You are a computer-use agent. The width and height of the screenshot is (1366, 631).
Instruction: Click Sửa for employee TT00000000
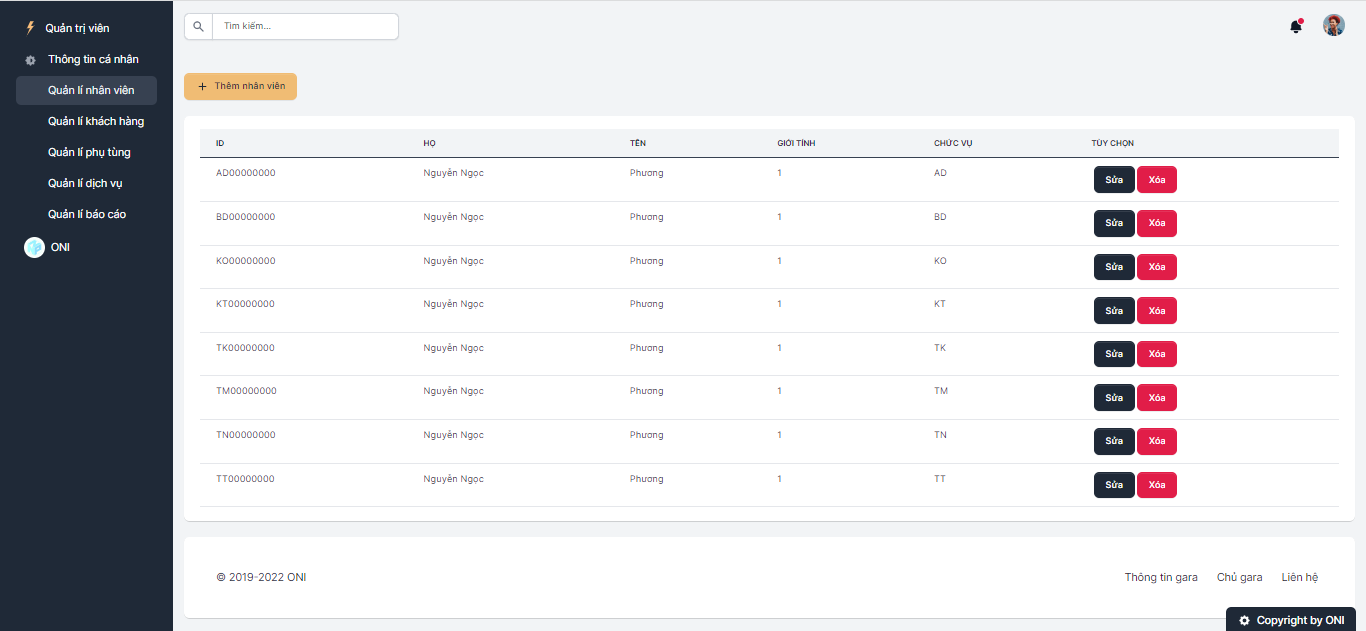click(x=1114, y=485)
